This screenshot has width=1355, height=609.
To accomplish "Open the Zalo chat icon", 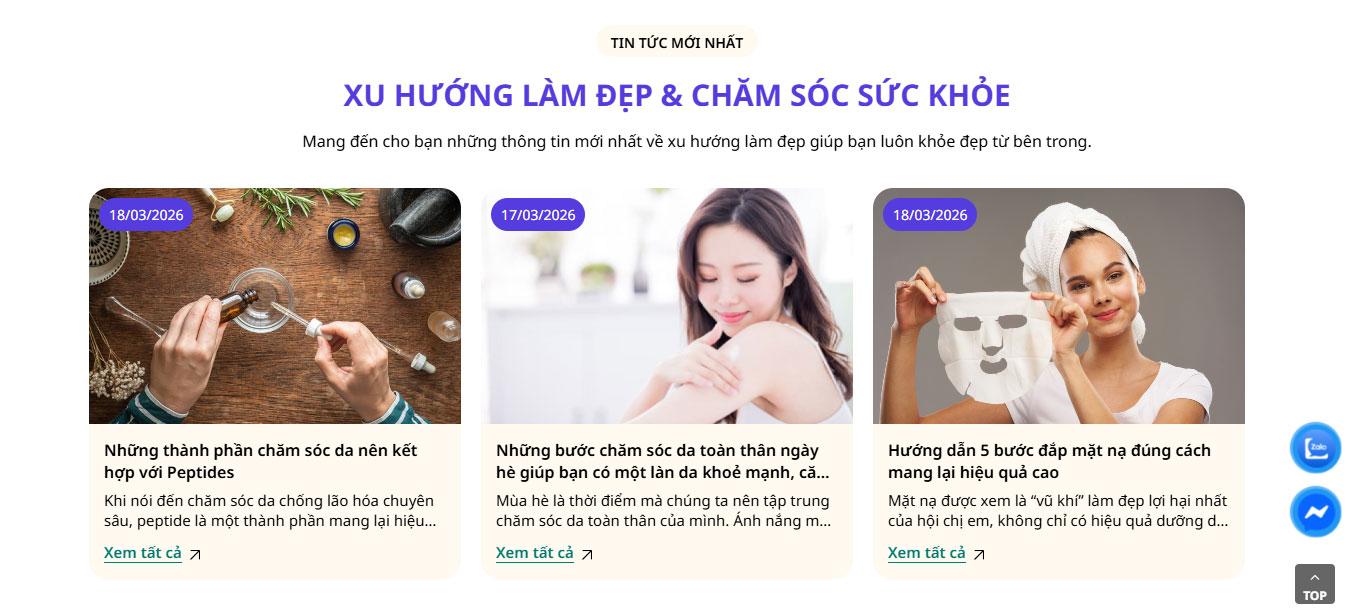I will pos(1315,448).
